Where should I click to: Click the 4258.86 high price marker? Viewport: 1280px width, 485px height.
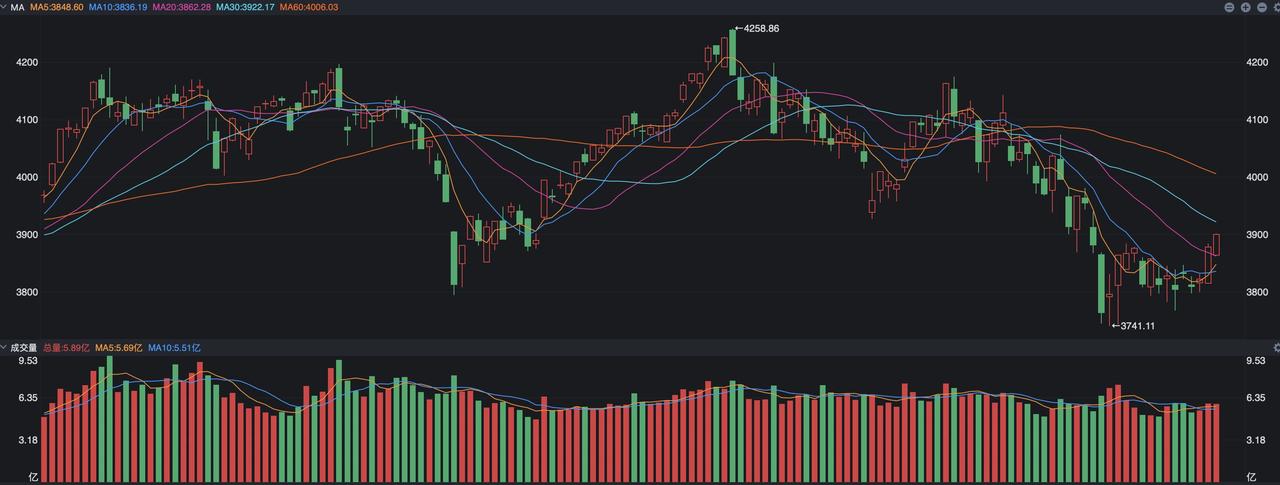pos(757,28)
